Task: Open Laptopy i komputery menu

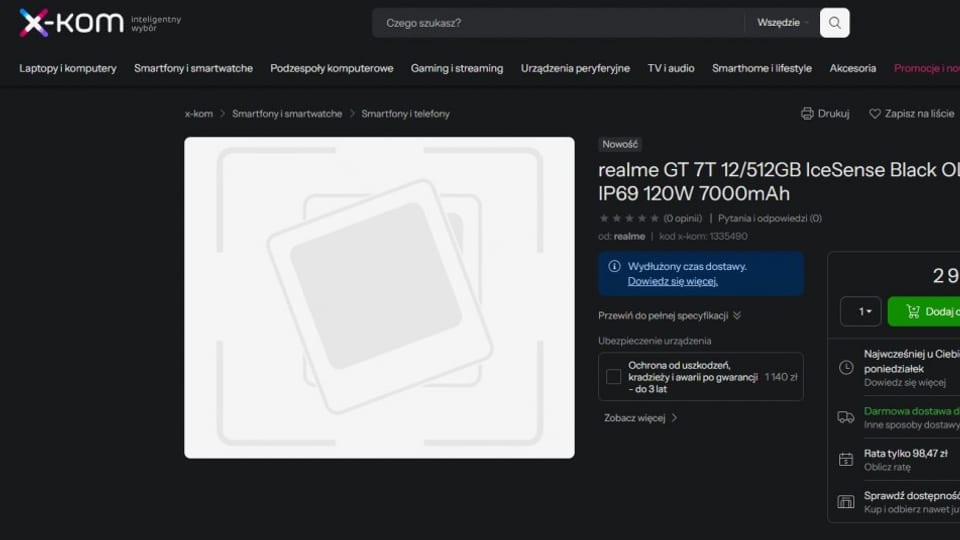Action: click(x=68, y=68)
